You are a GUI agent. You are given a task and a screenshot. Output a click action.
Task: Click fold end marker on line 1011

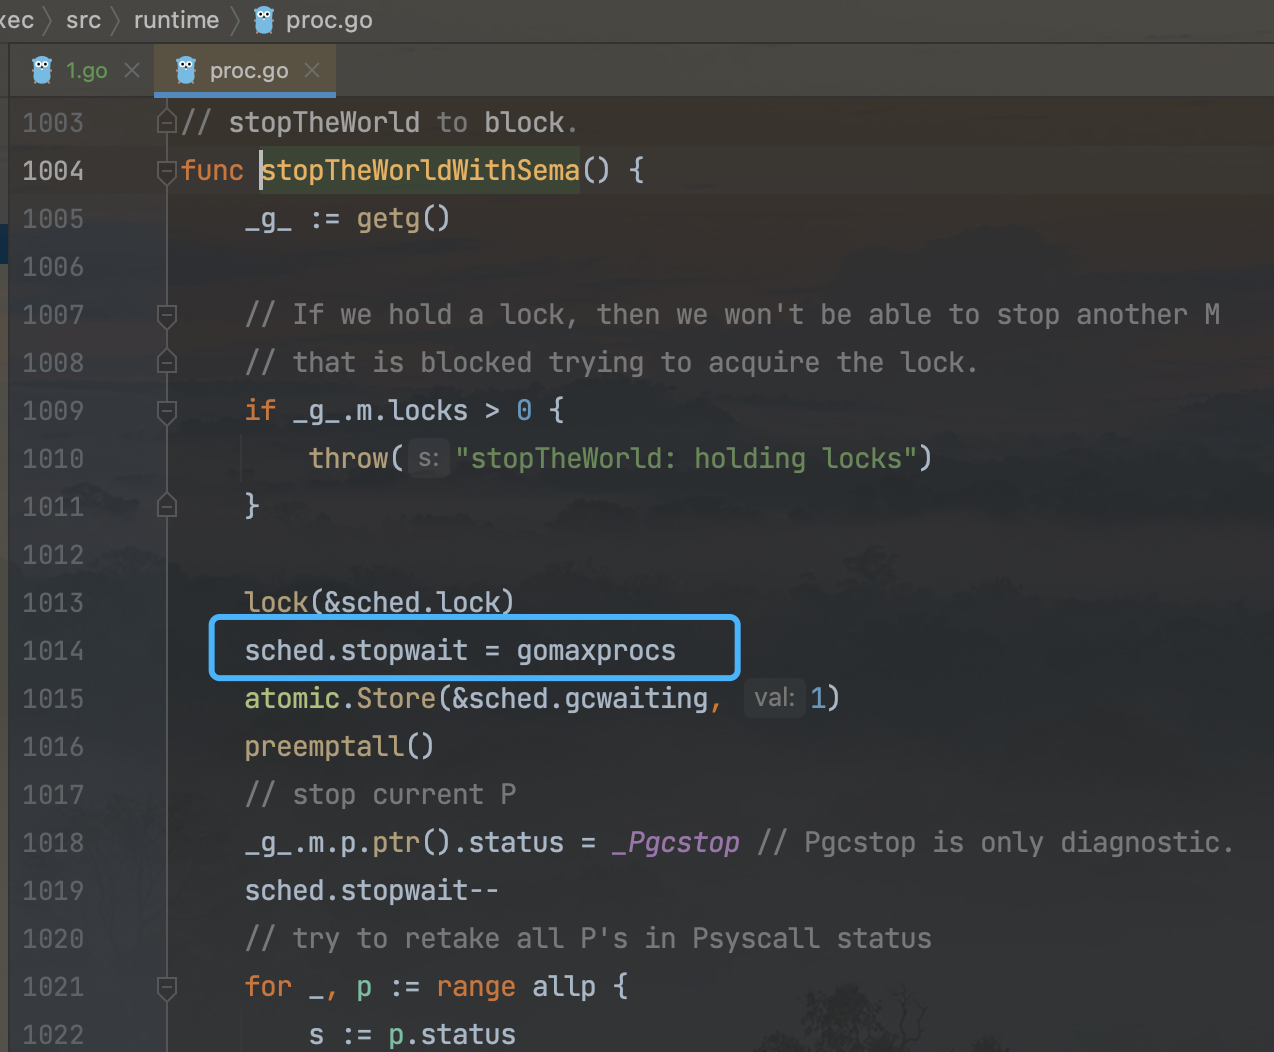tap(167, 506)
